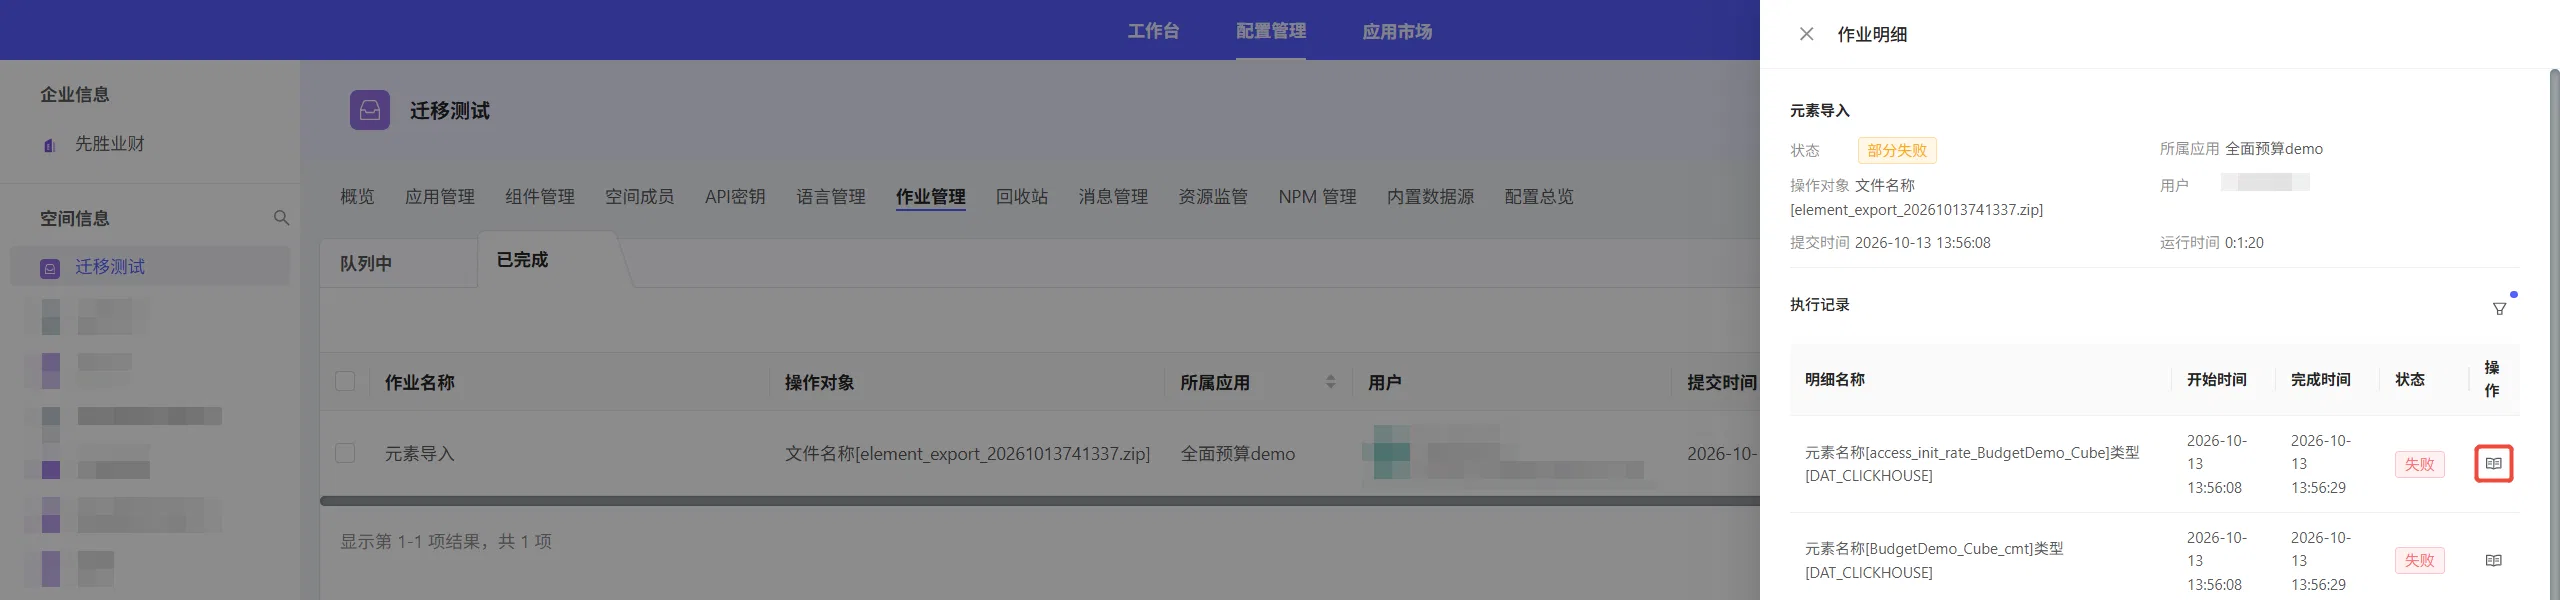Click the access_init_rate_BudgetDemo_Cube detail name
The width and height of the screenshot is (2560, 600).
coord(1971,464)
